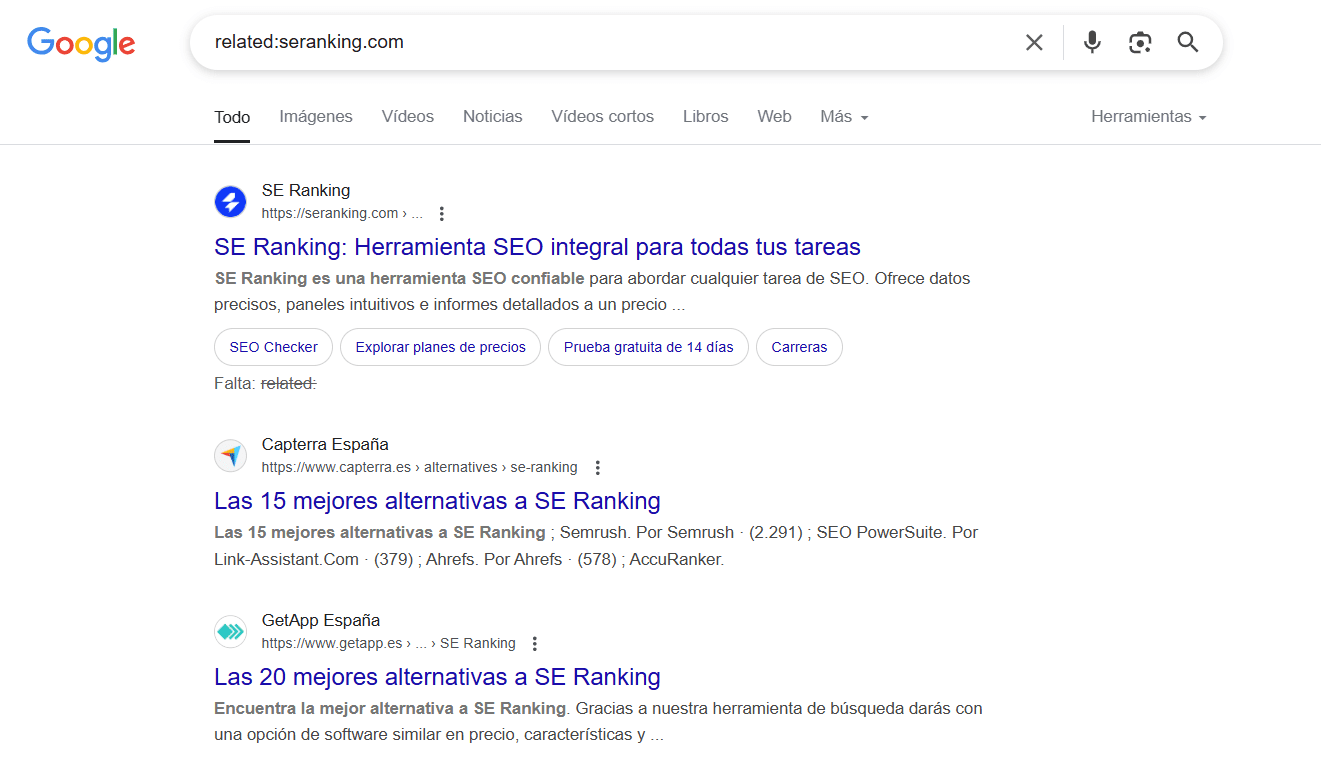This screenshot has height=757, width=1321.
Task: Click the SE Ranking favicon
Action: tap(230, 201)
